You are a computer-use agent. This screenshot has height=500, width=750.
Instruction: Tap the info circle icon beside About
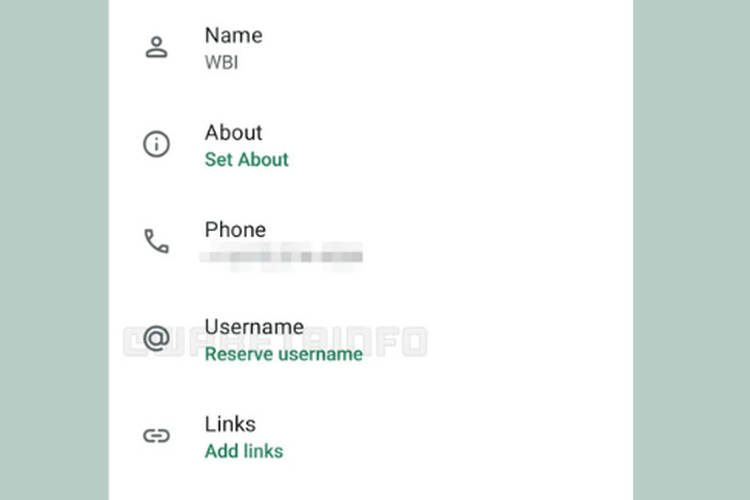coord(156,145)
